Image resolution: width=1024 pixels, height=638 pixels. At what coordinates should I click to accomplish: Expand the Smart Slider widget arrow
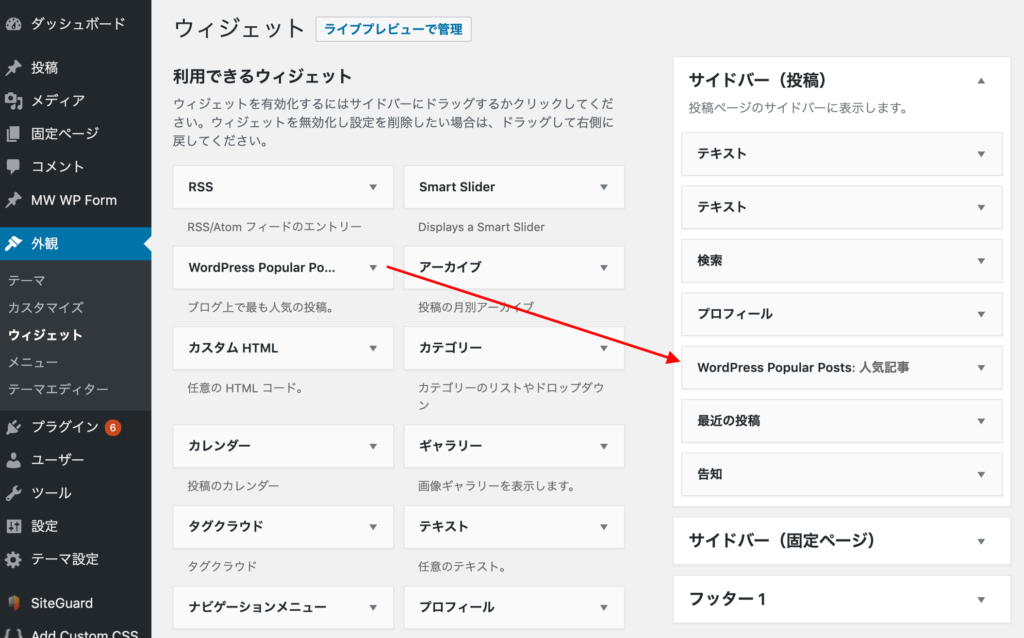tap(604, 187)
